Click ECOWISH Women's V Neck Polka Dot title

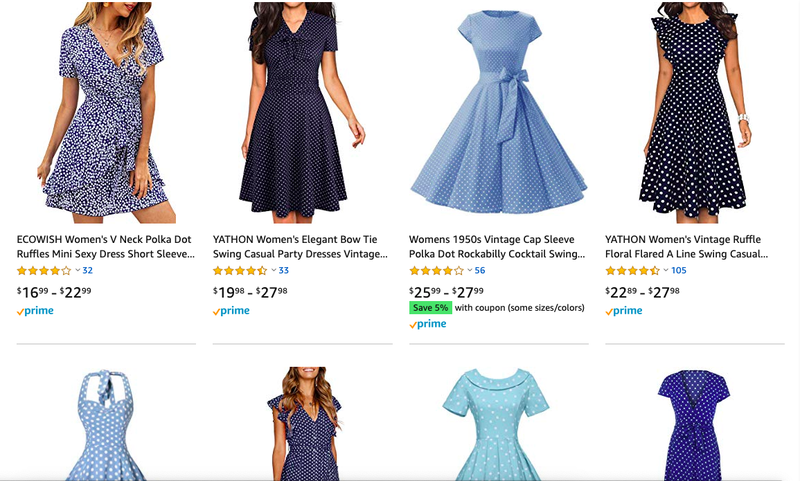106,246
